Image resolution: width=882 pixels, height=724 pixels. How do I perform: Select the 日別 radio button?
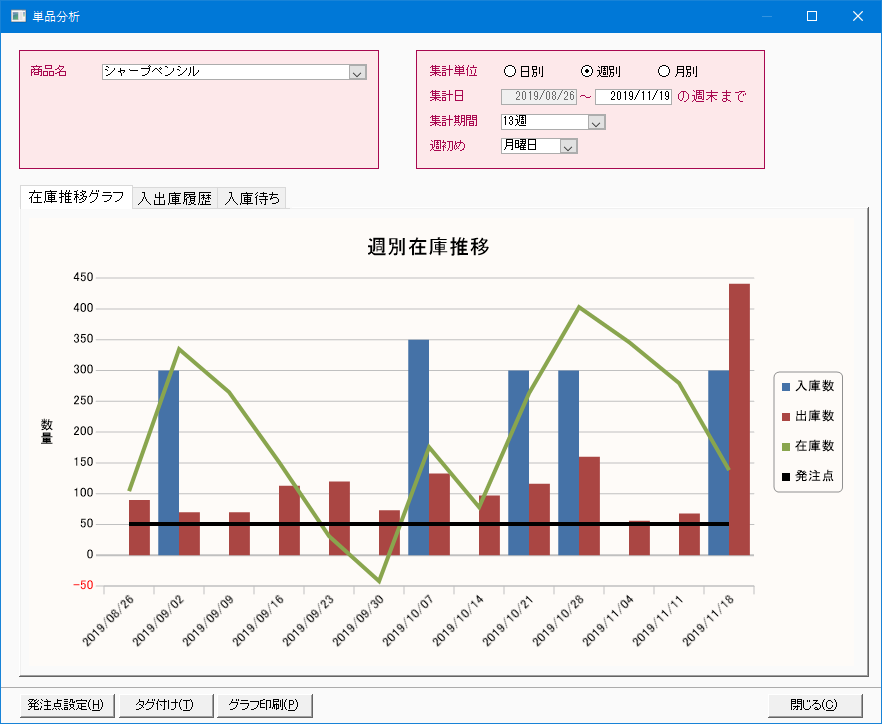[510, 72]
